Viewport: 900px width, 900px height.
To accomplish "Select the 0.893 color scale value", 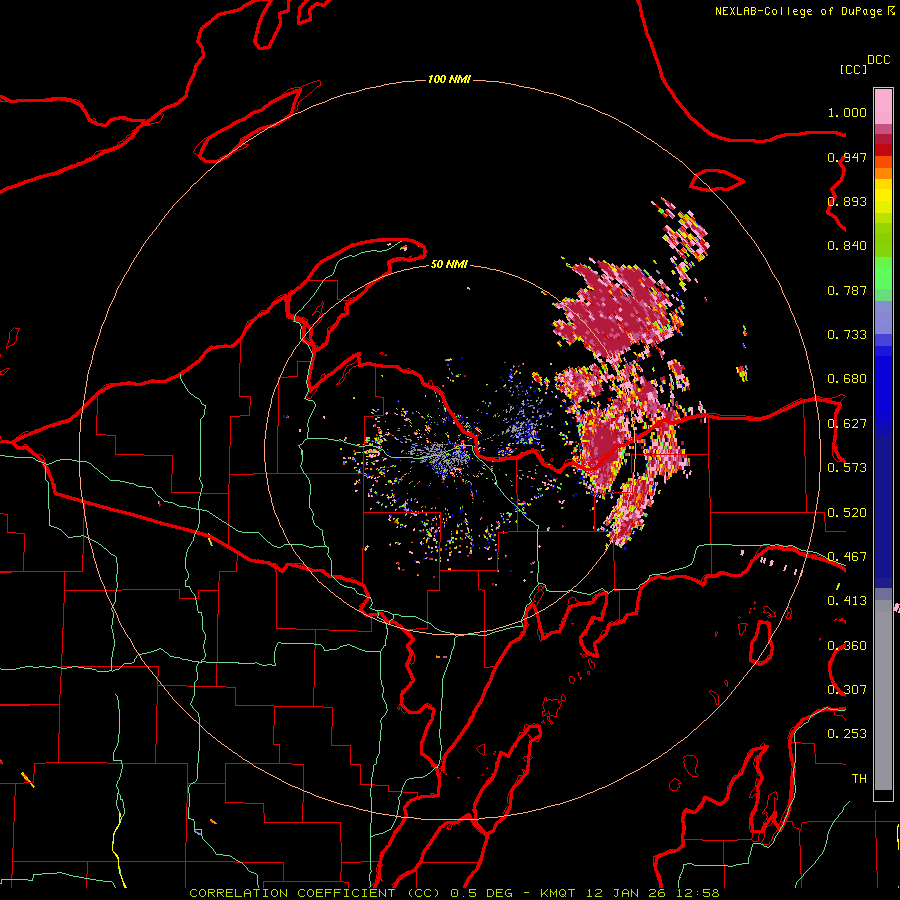I will pyautogui.click(x=847, y=201).
